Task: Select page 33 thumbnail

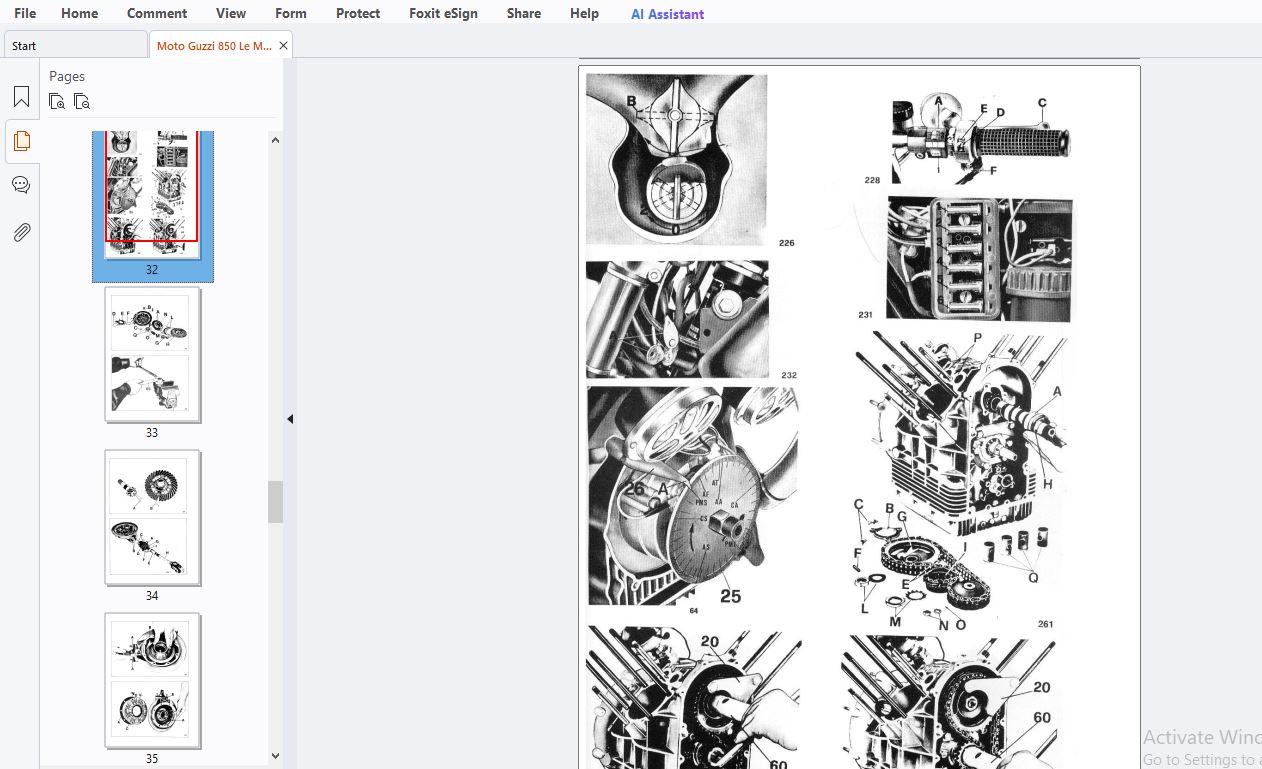Action: (x=152, y=354)
